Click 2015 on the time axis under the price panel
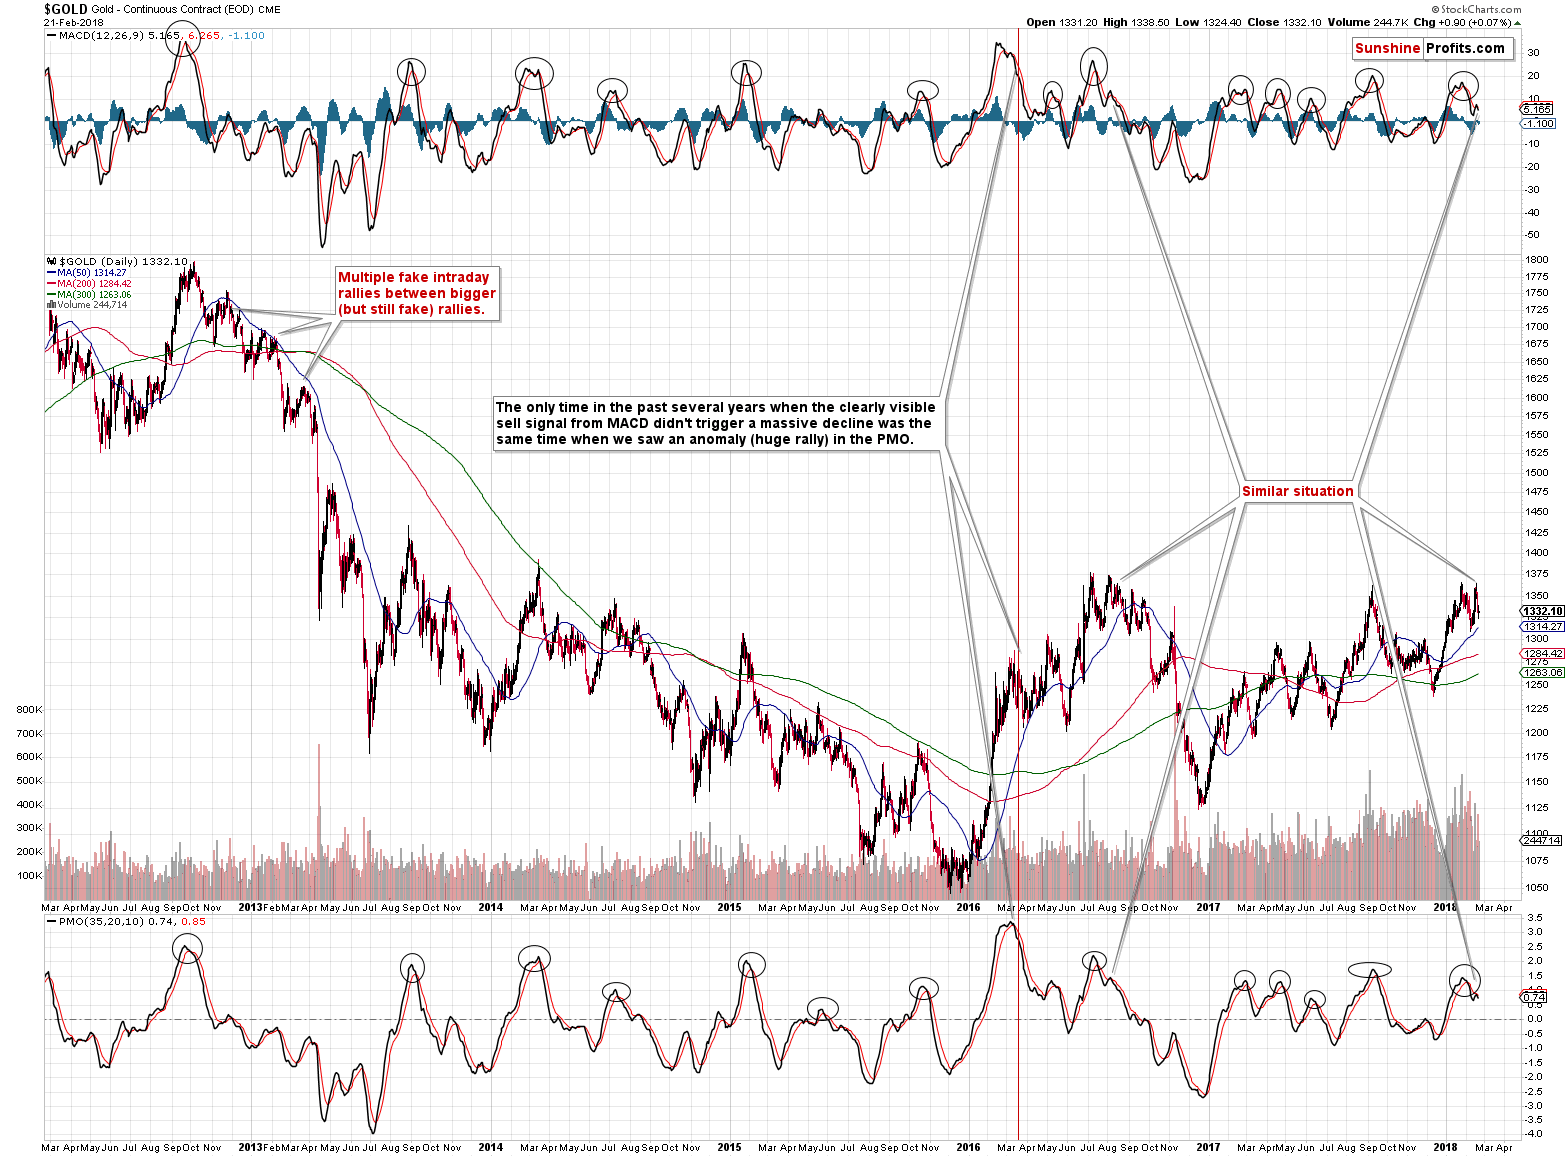 tap(730, 907)
